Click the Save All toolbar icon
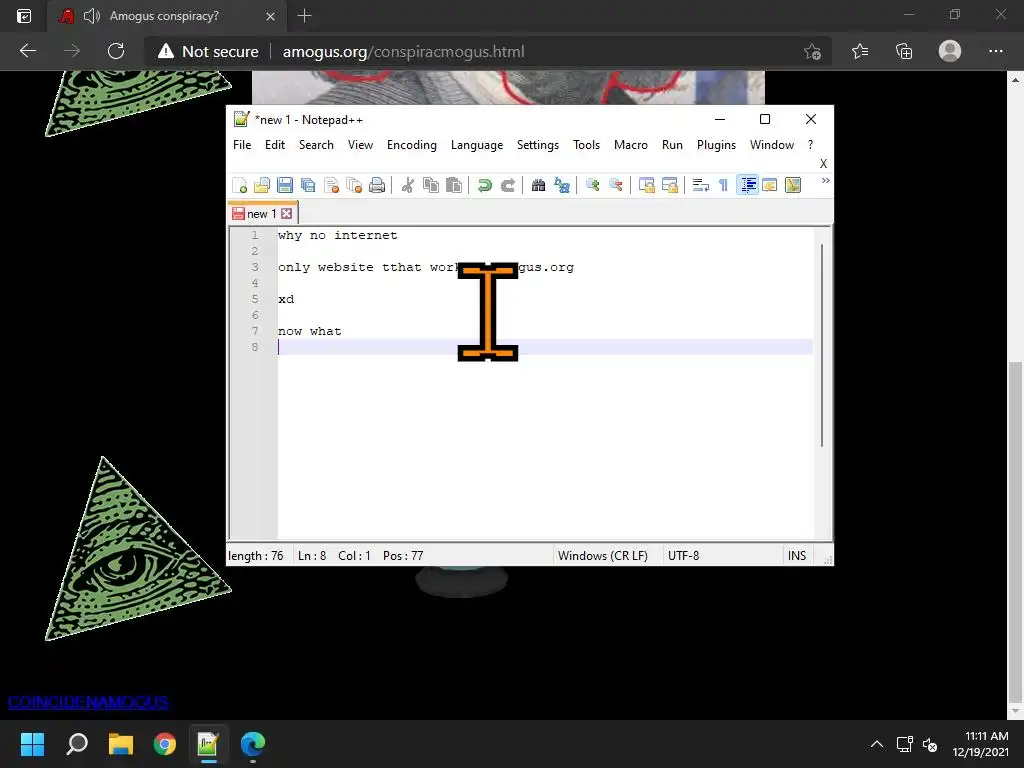This screenshot has height=768, width=1024. click(x=308, y=185)
